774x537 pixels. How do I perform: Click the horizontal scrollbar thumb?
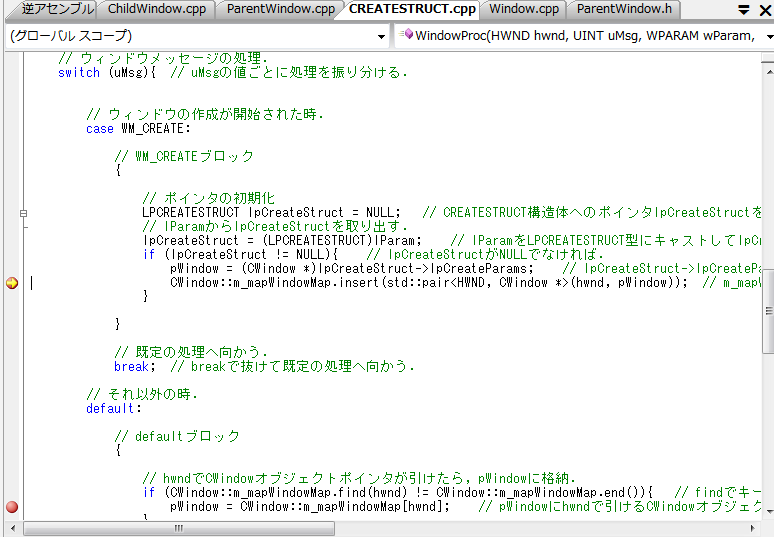179,528
